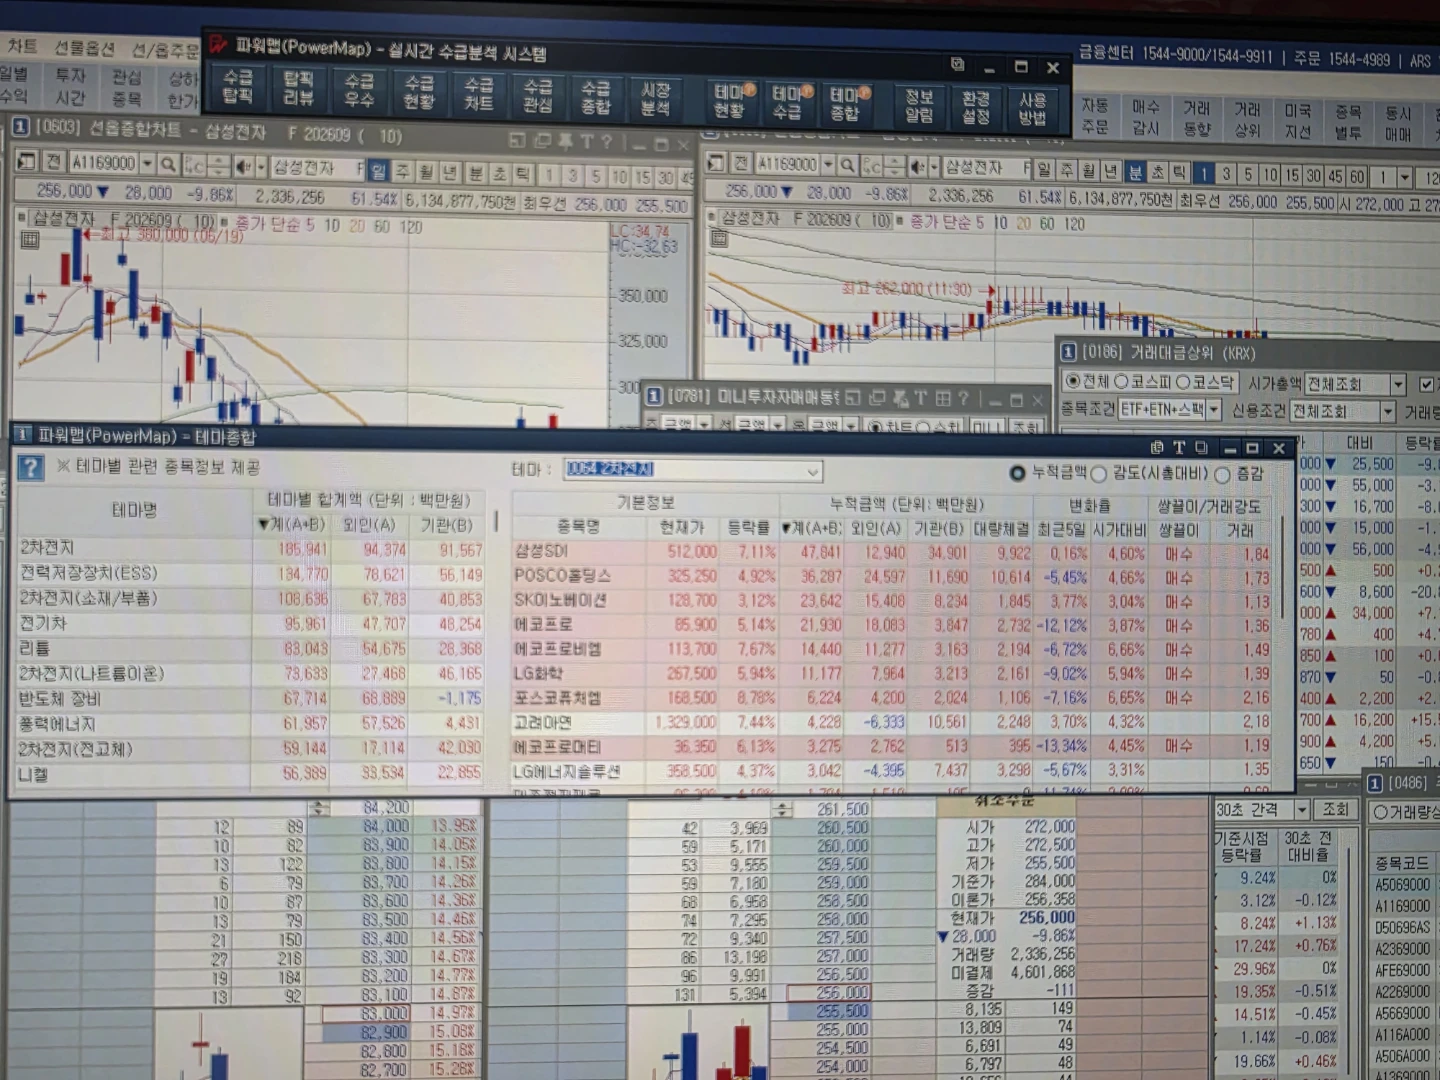
Task: Open 수급현황 in PowerMap toolbar
Action: click(419, 91)
